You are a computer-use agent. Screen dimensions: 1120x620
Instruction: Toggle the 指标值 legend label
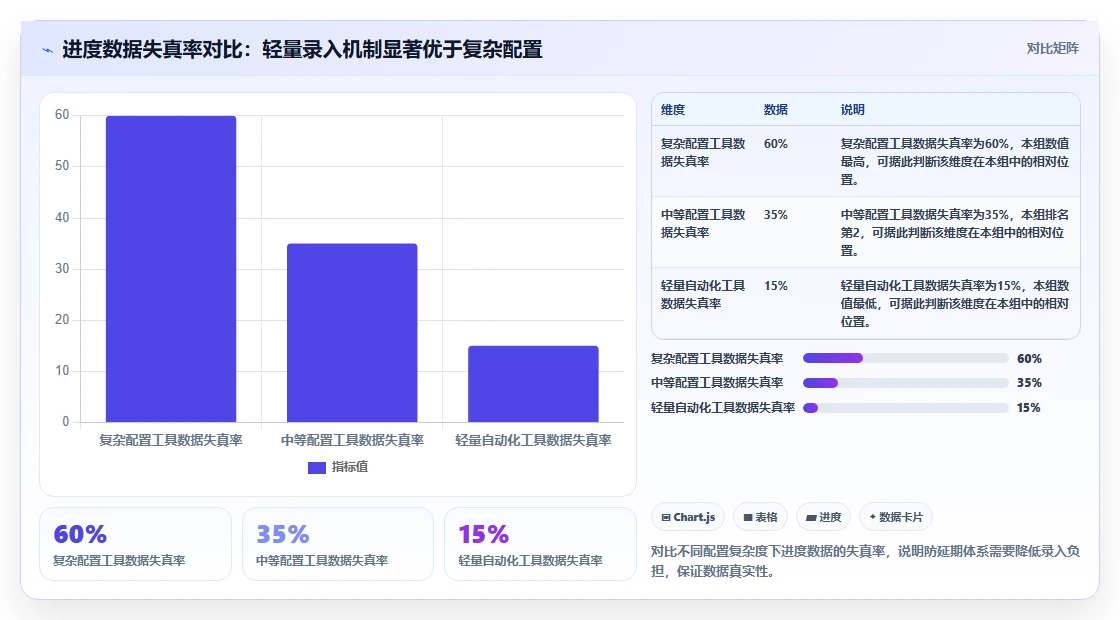click(x=350, y=467)
